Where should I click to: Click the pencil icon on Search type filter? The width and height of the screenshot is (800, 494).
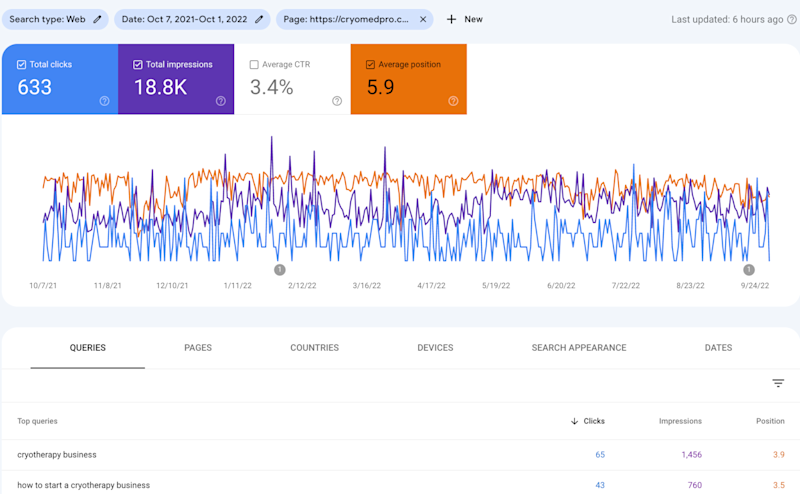click(x=98, y=19)
